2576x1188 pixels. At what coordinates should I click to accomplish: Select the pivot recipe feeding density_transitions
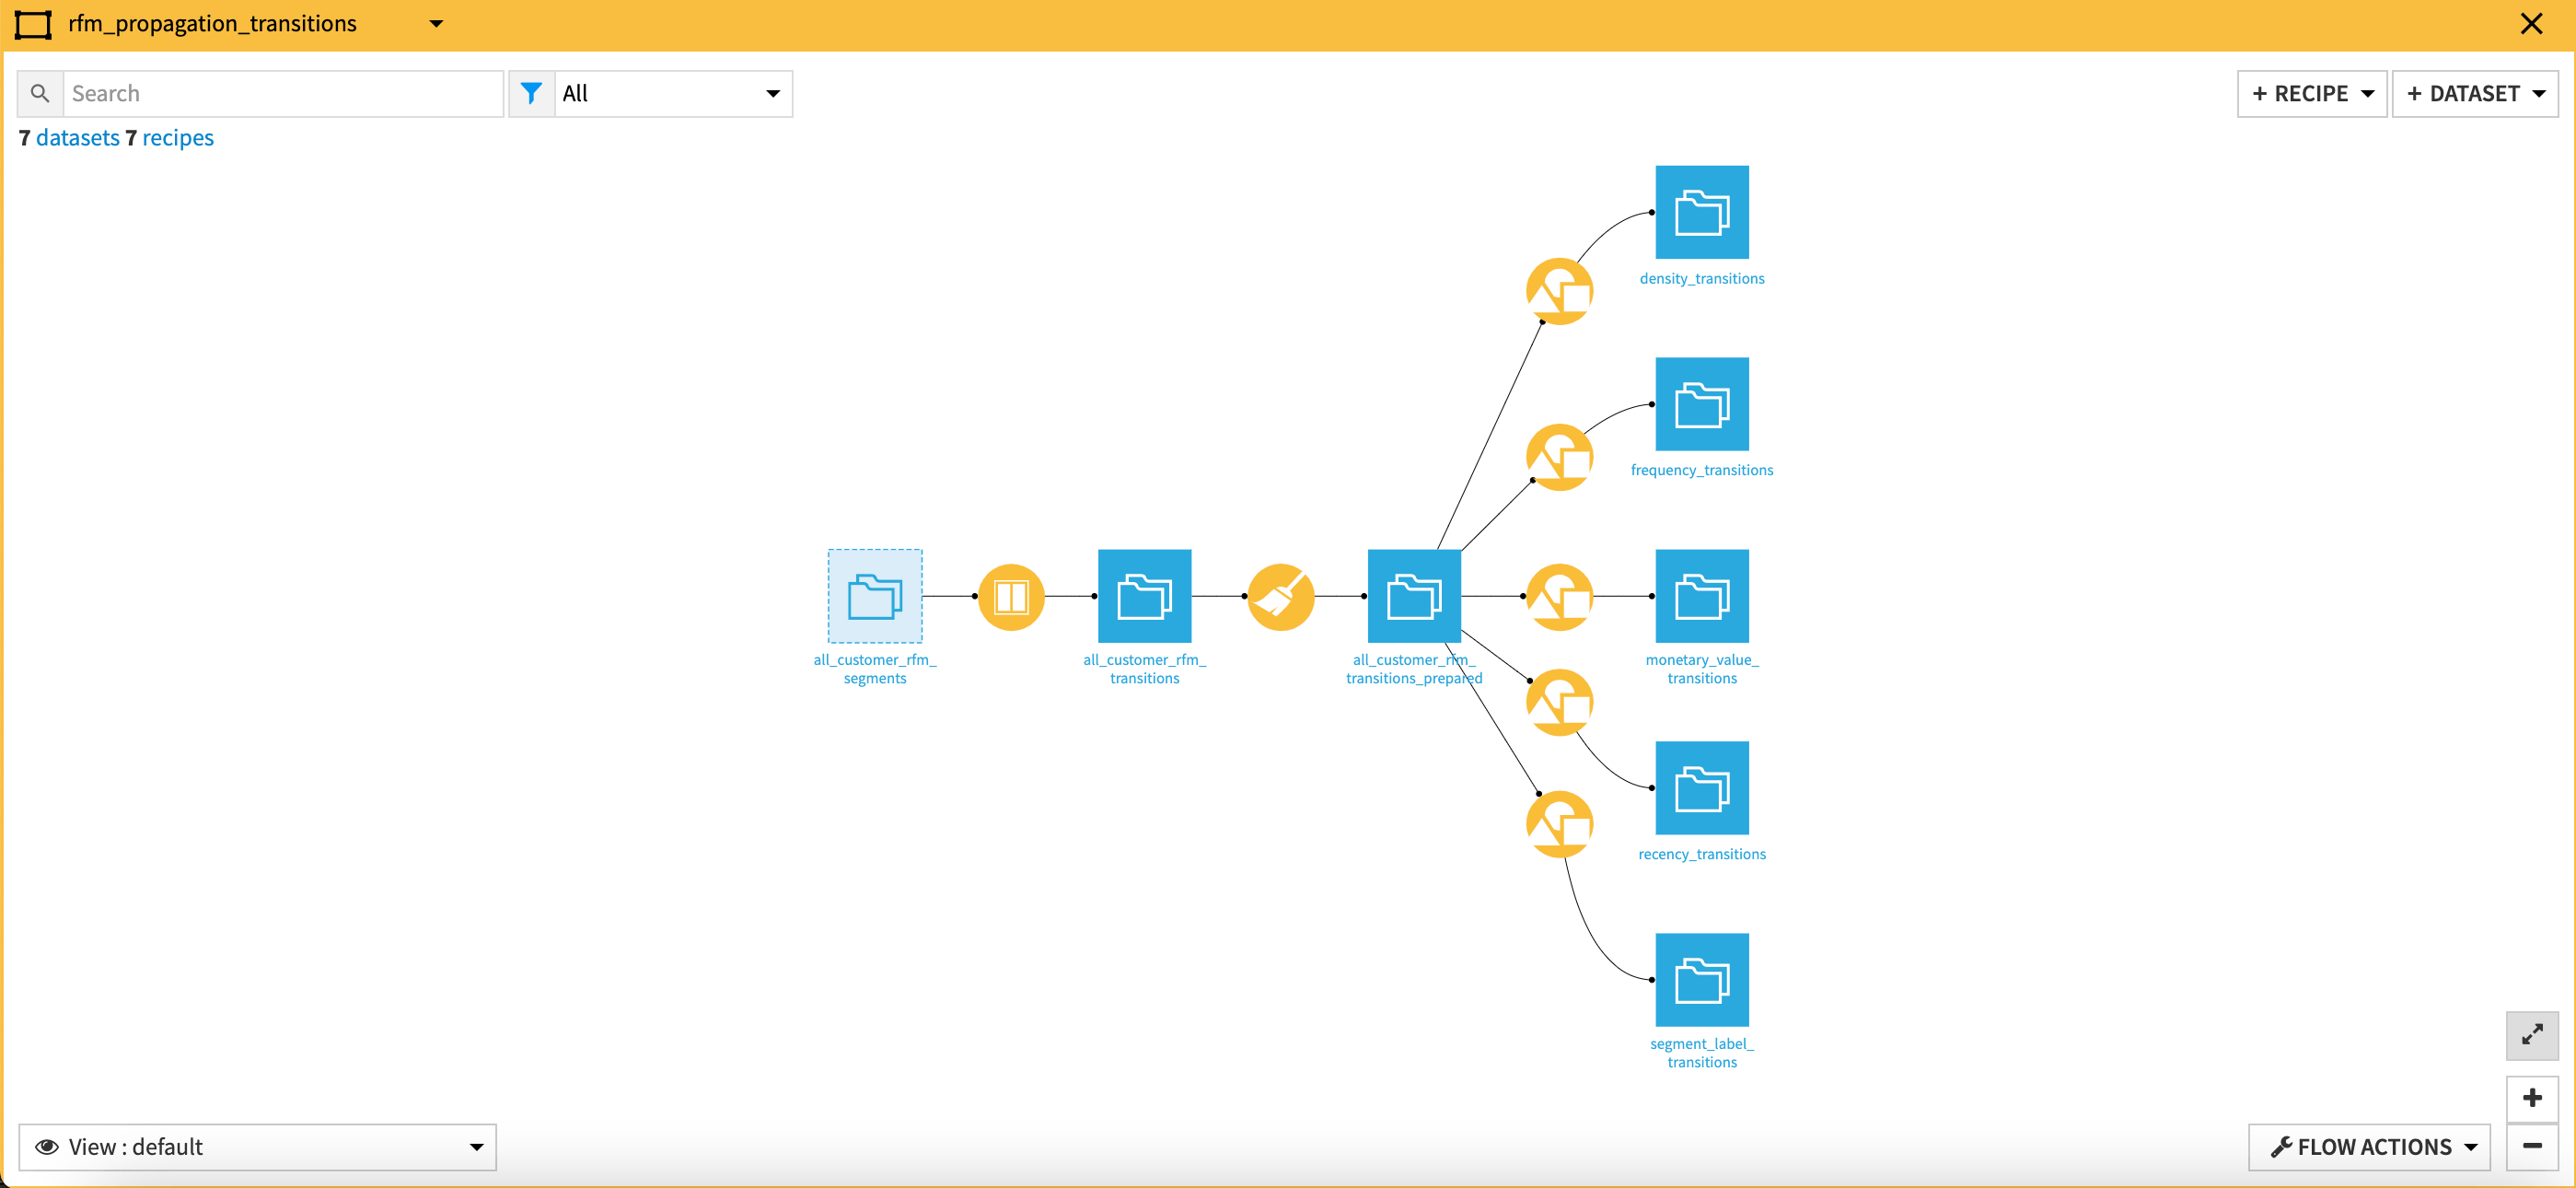coord(1558,290)
